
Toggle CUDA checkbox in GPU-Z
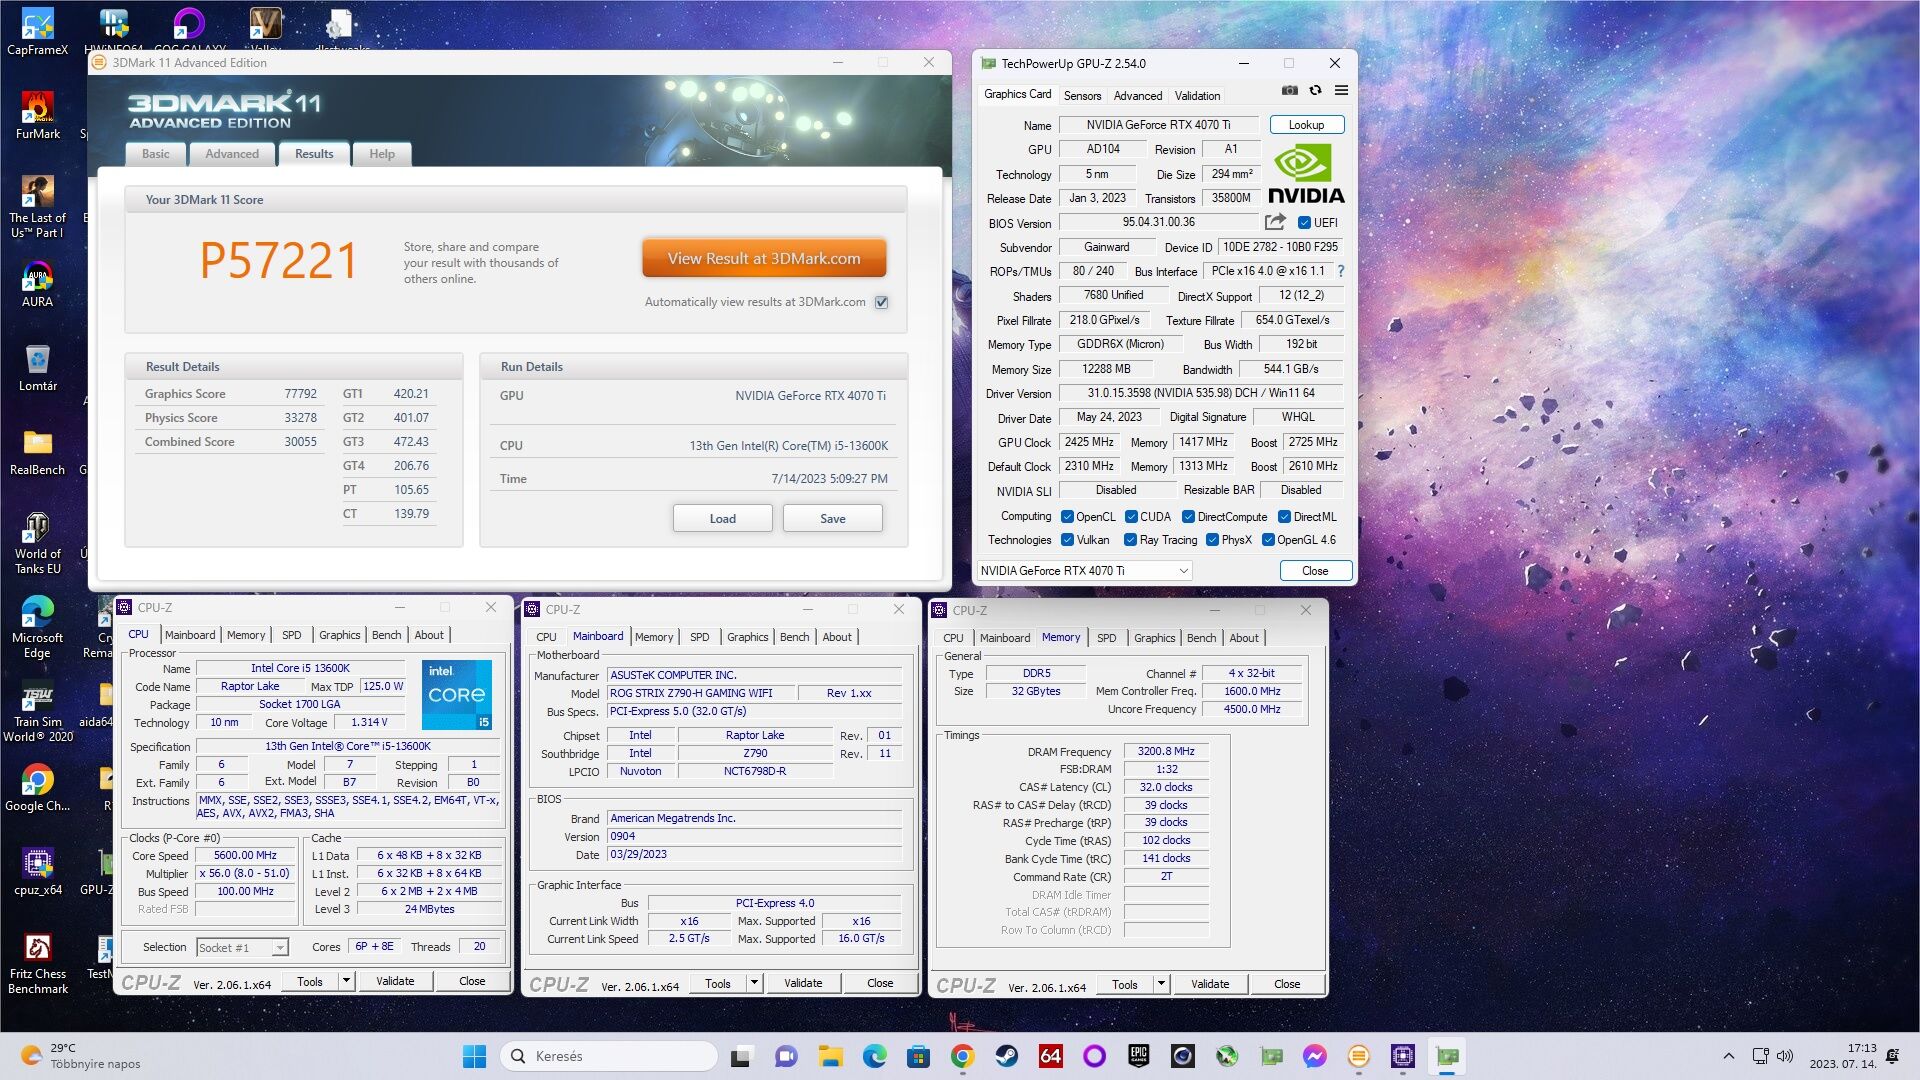[x=1131, y=517]
